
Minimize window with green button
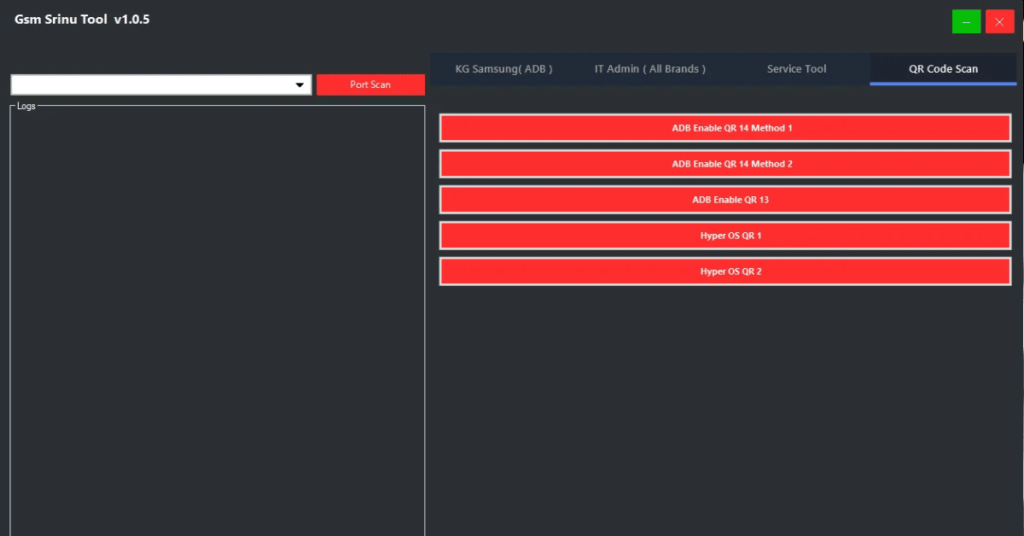click(966, 22)
